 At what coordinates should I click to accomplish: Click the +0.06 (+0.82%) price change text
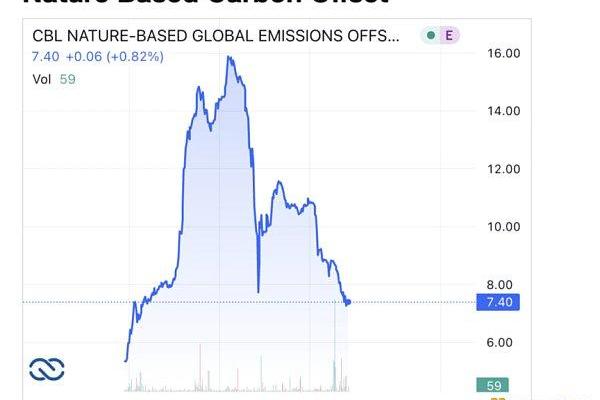click(115, 57)
